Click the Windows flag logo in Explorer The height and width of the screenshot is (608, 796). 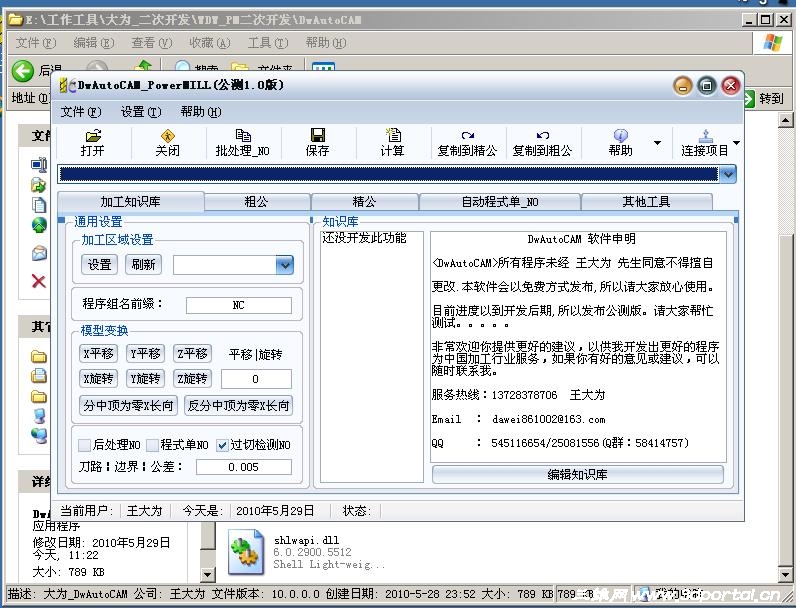(772, 43)
